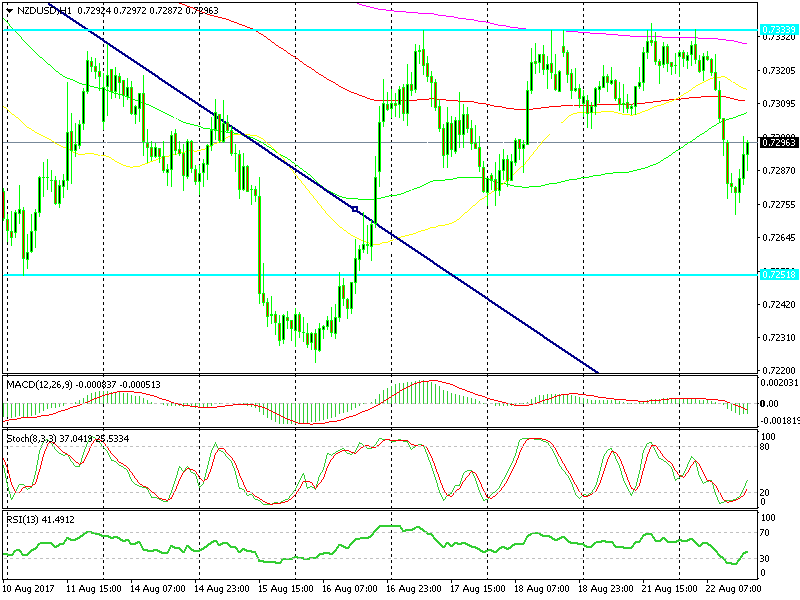Click the 0.72200 price axis label

779,370
